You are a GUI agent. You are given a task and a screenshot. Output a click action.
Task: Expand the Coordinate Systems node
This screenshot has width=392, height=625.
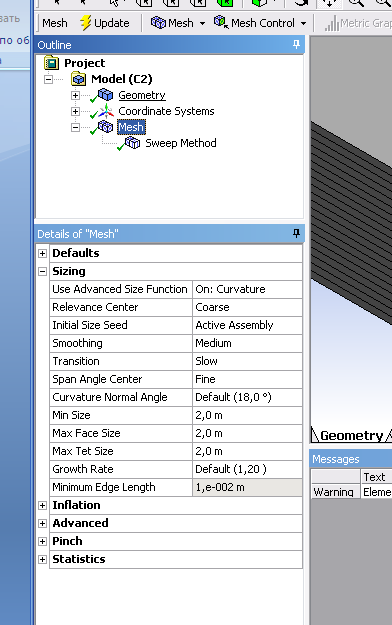[75, 111]
